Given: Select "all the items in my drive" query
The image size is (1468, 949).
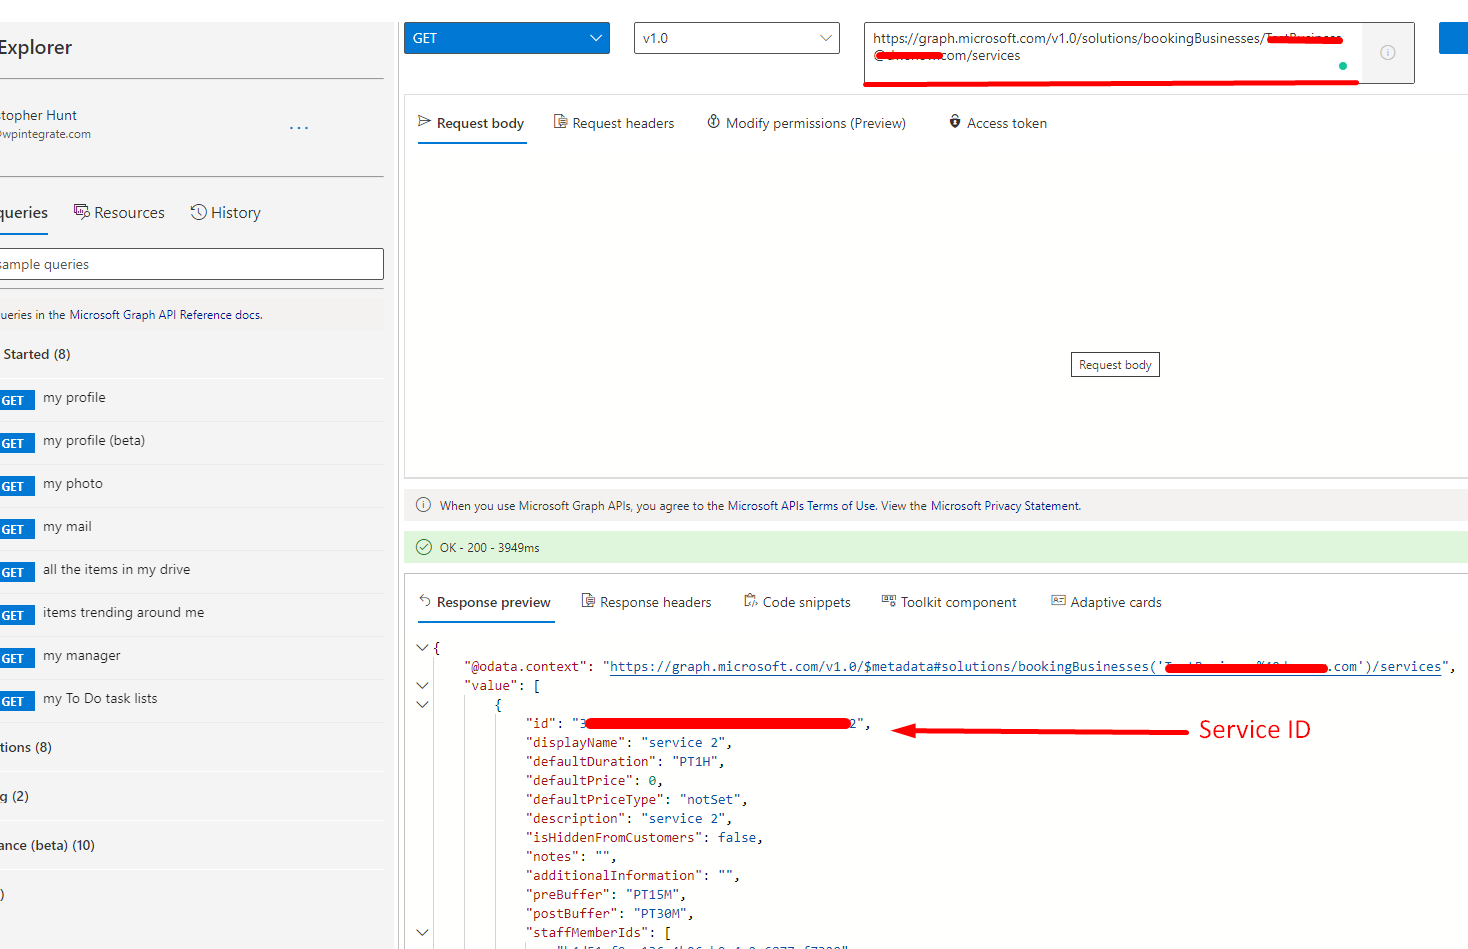Looking at the screenshot, I should [190, 571].
